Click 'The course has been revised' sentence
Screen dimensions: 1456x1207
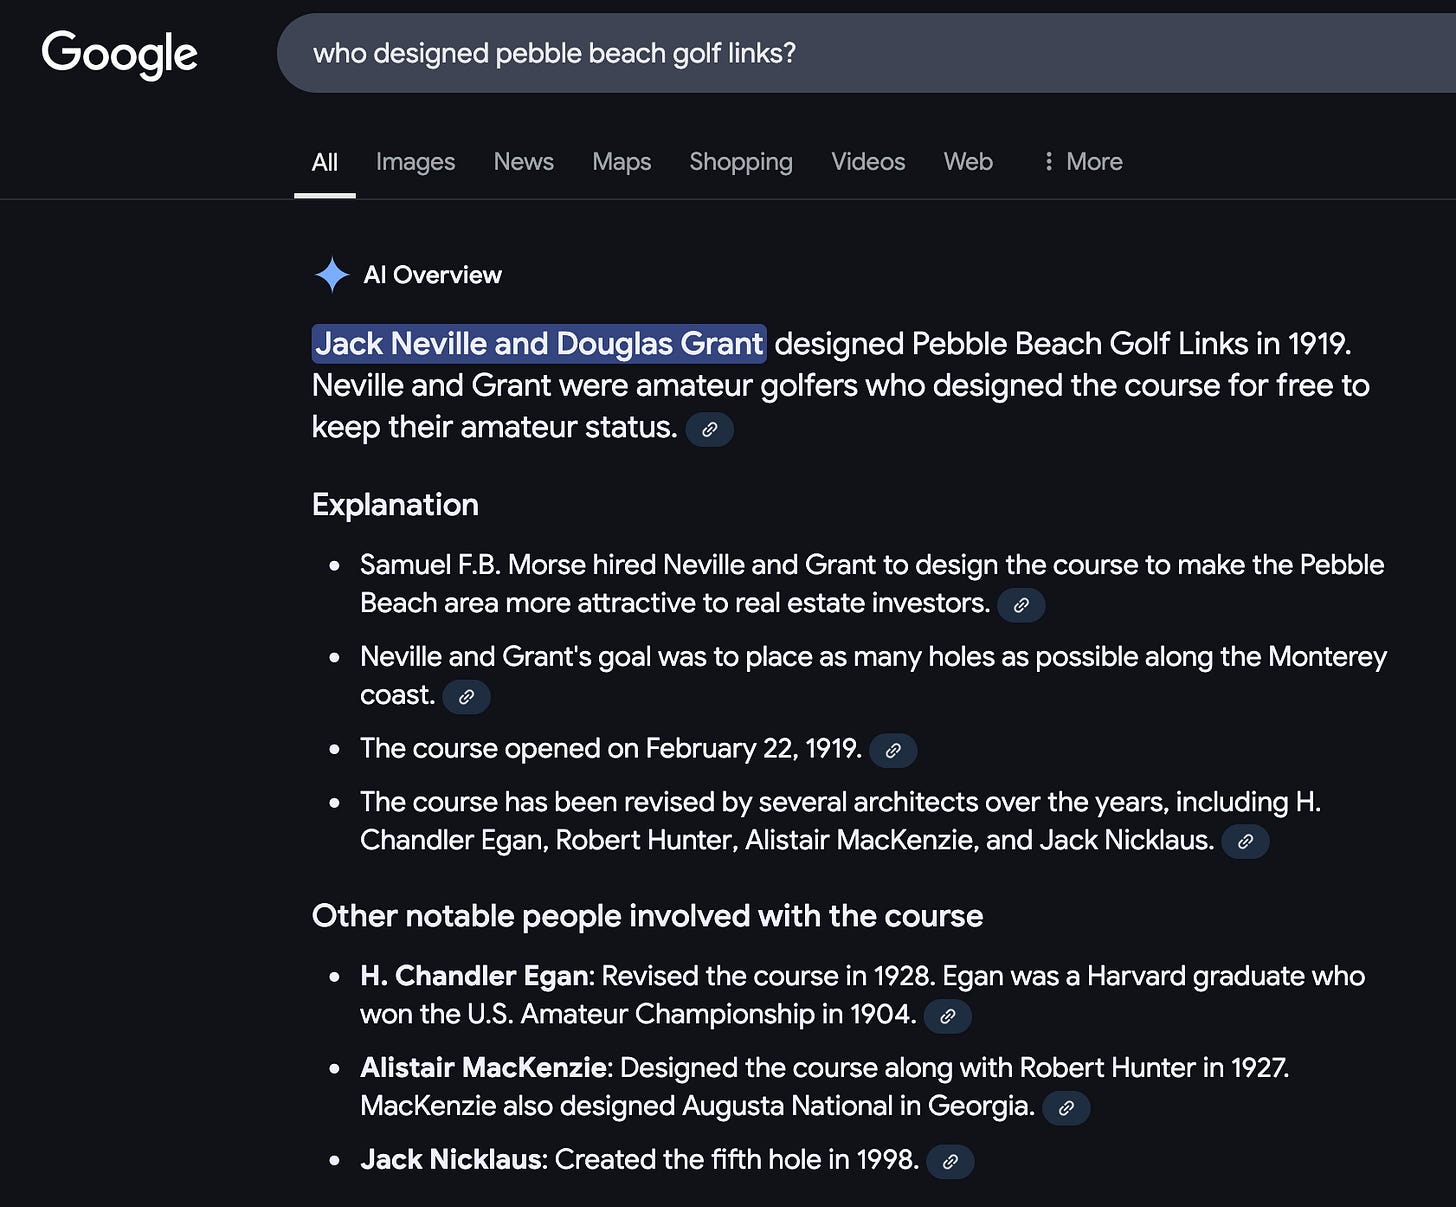(x=841, y=821)
